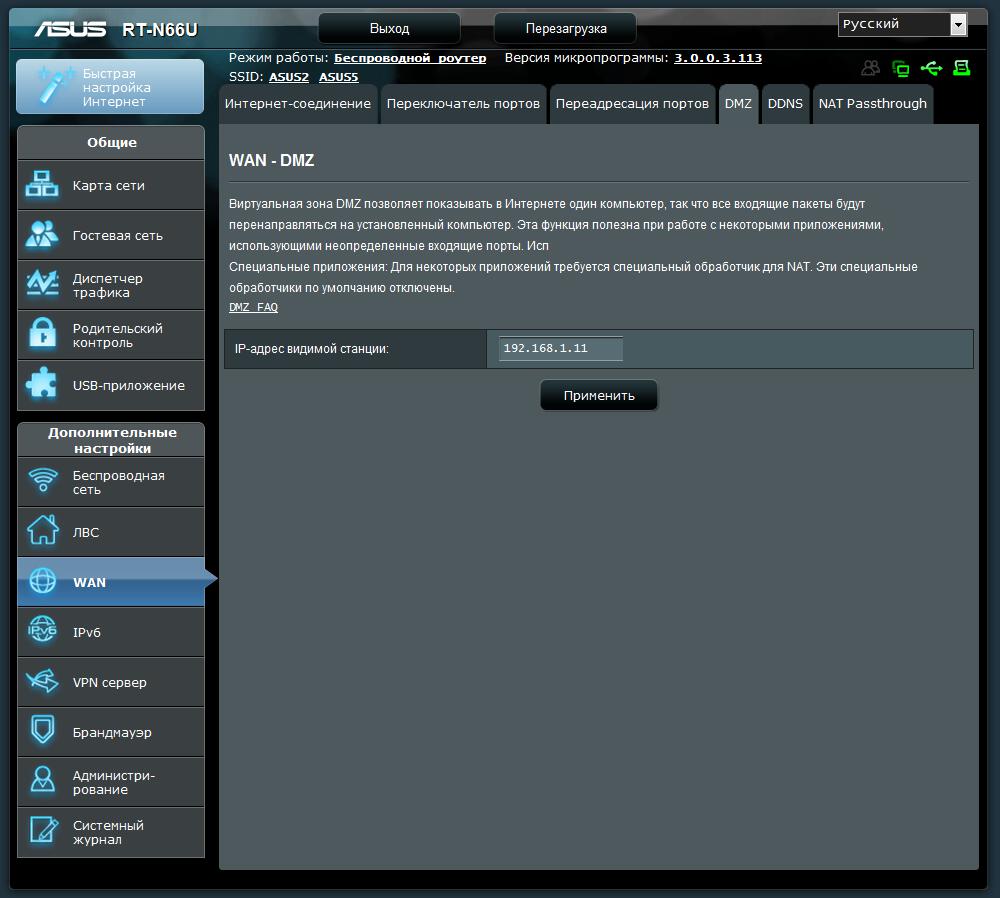Open the ЛВС house icon

43,531
